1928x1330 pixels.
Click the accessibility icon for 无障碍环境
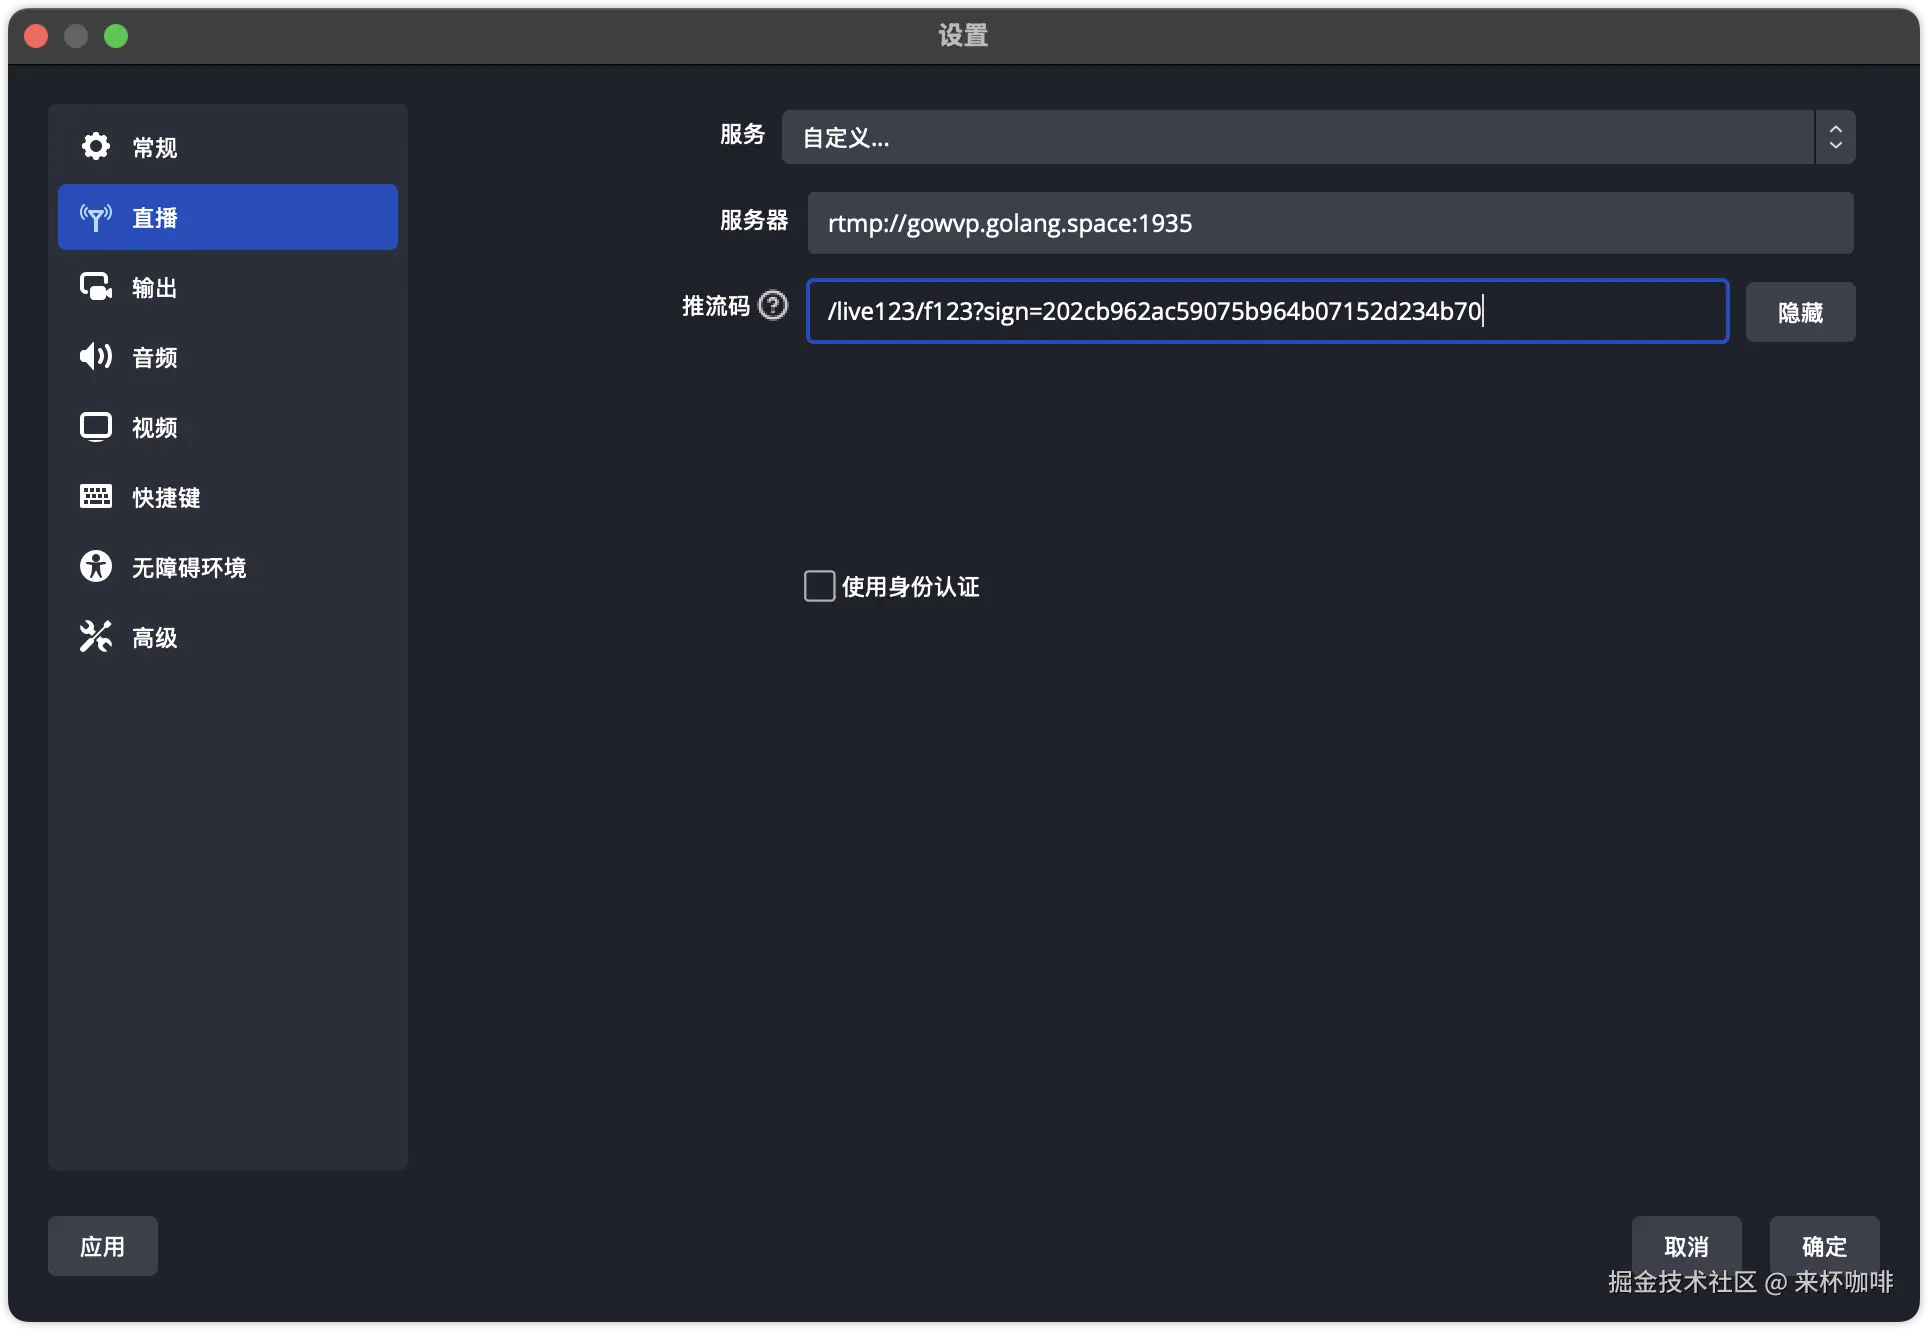tap(96, 567)
